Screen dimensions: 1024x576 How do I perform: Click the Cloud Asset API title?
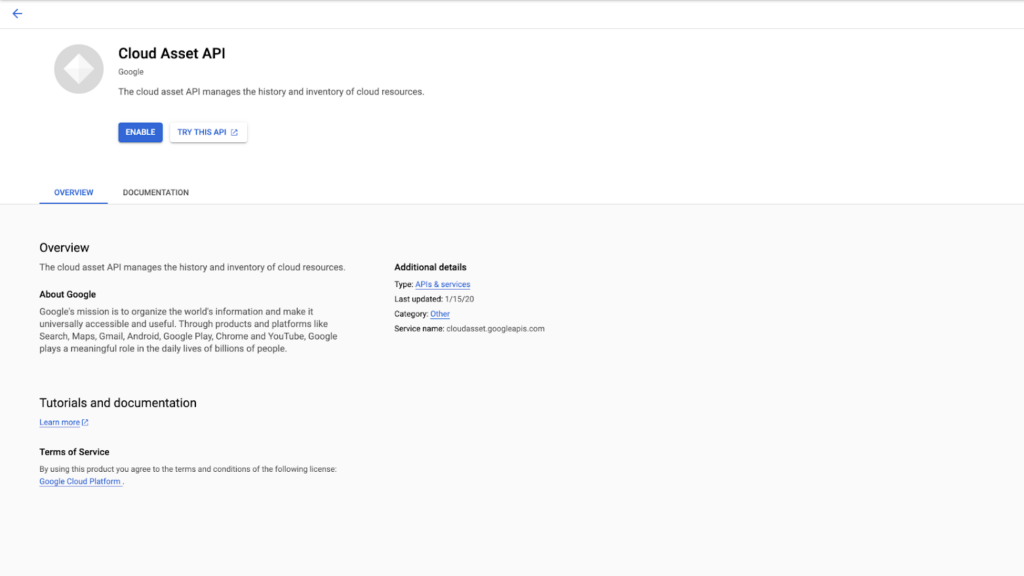tap(172, 54)
